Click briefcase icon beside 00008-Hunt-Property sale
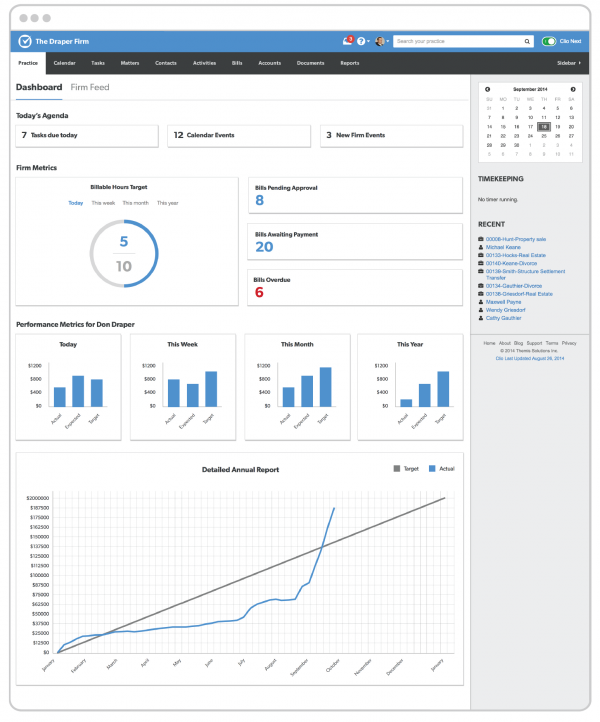600x722 pixels. [x=481, y=239]
